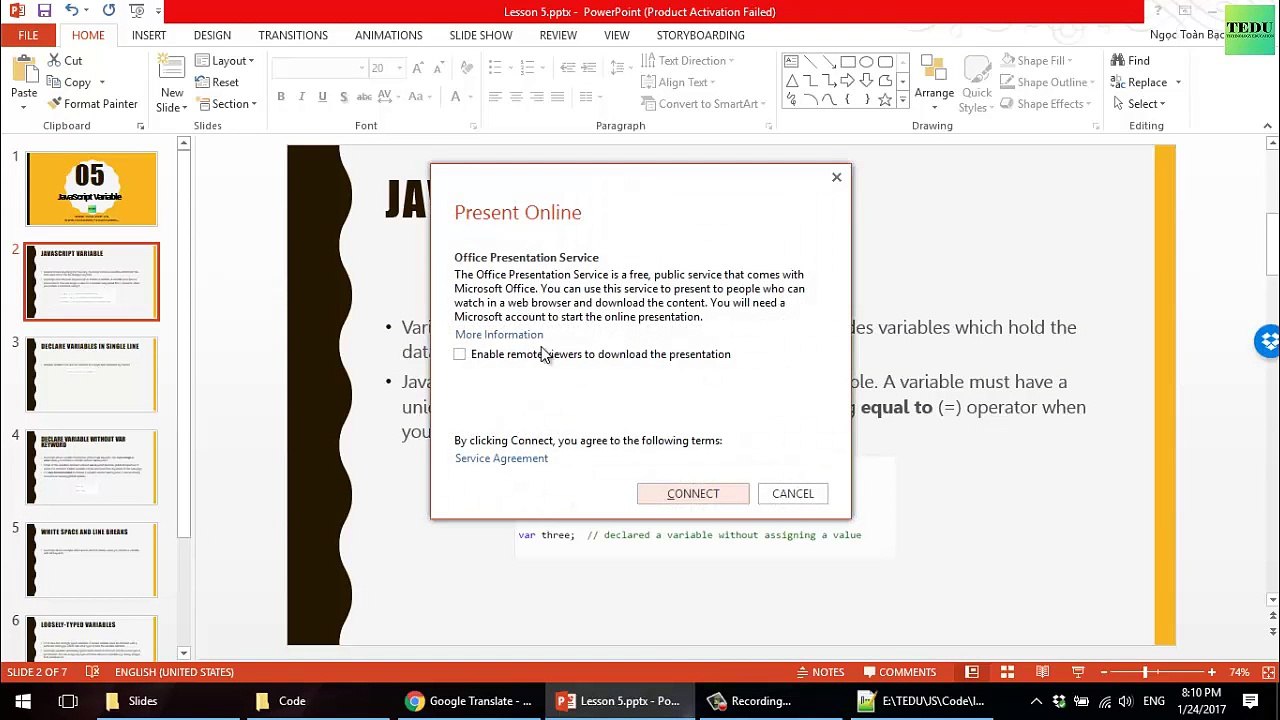The height and width of the screenshot is (720, 1280).
Task: Click CONNECT in Present Online dialog
Action: (693, 493)
